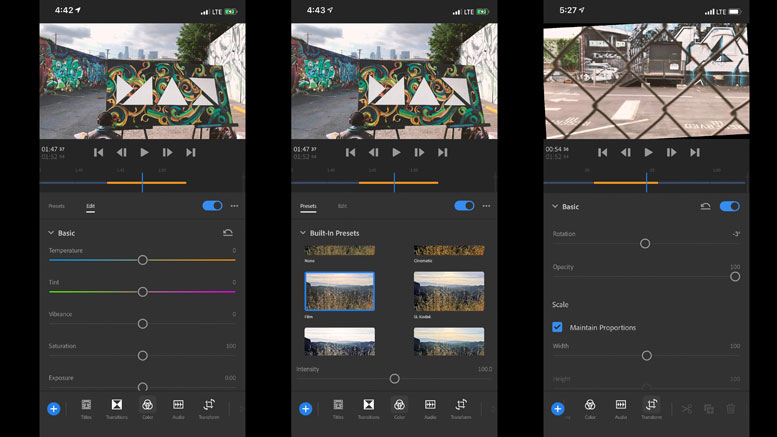The height and width of the screenshot is (437, 777).
Task: Click the scissors split icon on right phone
Action: 686,409
